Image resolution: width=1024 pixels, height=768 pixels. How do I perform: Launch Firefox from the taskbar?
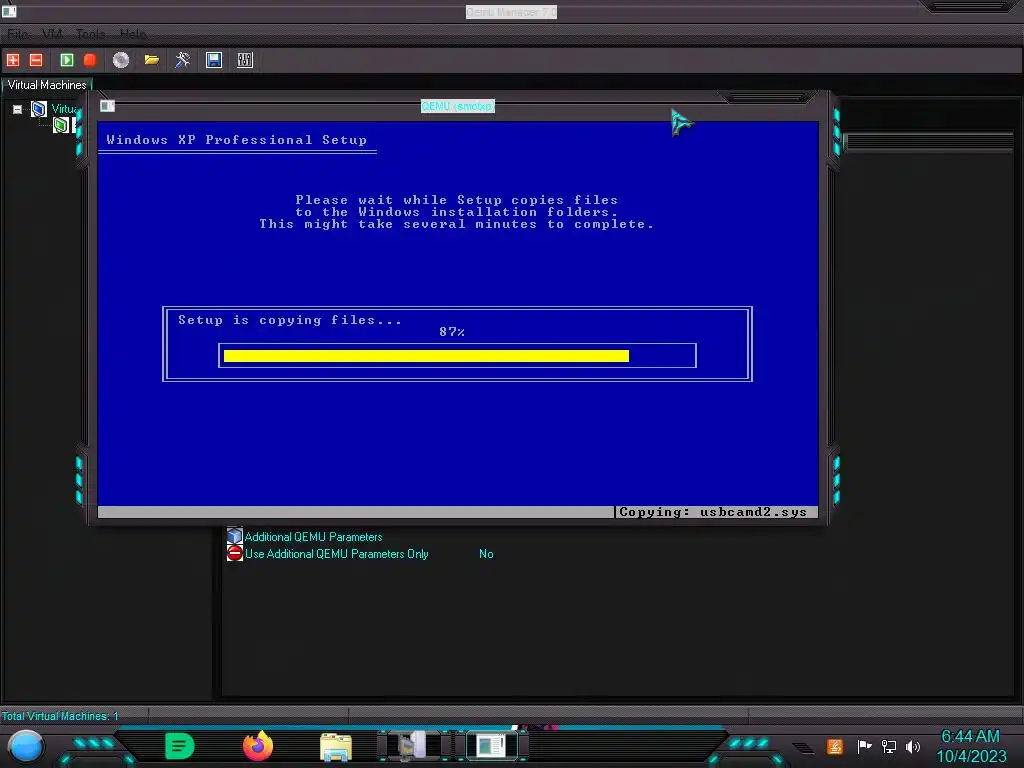tap(258, 746)
